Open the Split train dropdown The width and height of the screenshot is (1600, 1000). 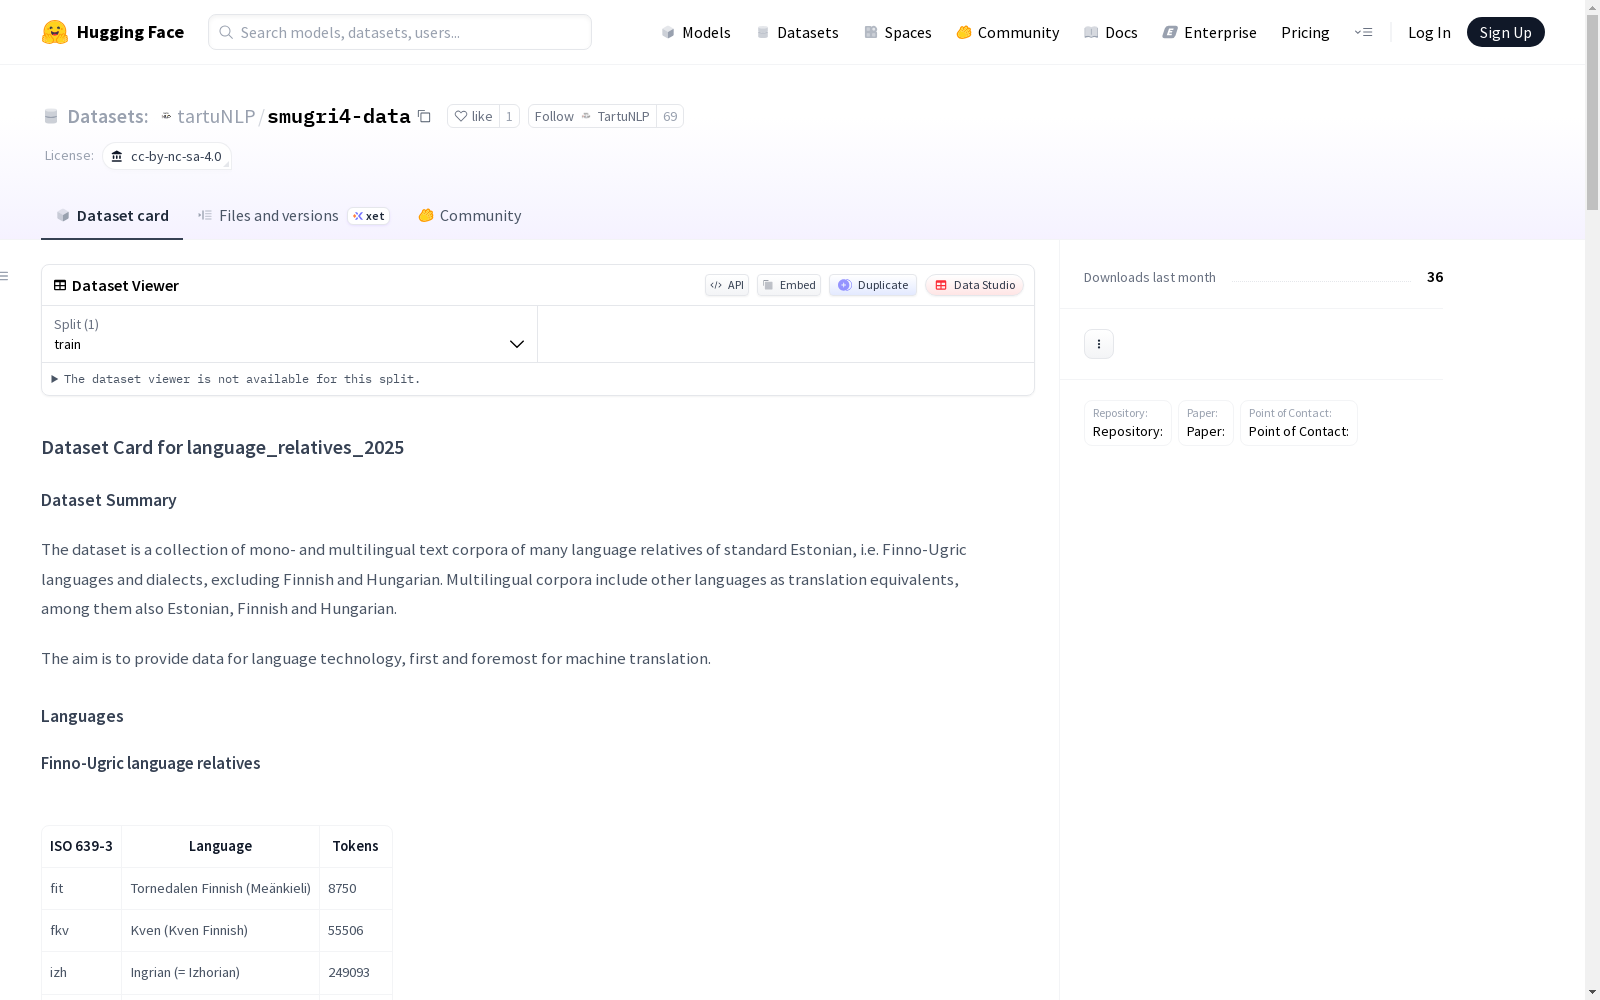[289, 334]
